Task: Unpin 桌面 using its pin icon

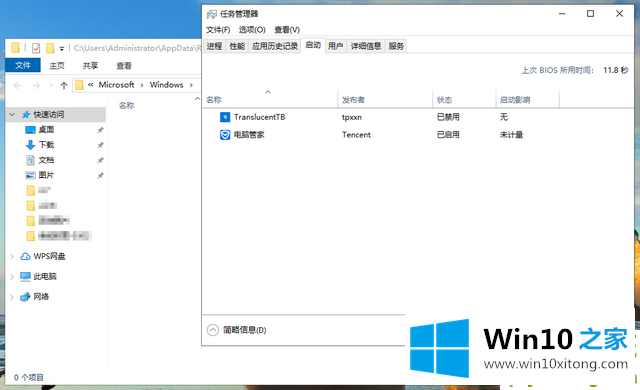Action: (x=100, y=130)
